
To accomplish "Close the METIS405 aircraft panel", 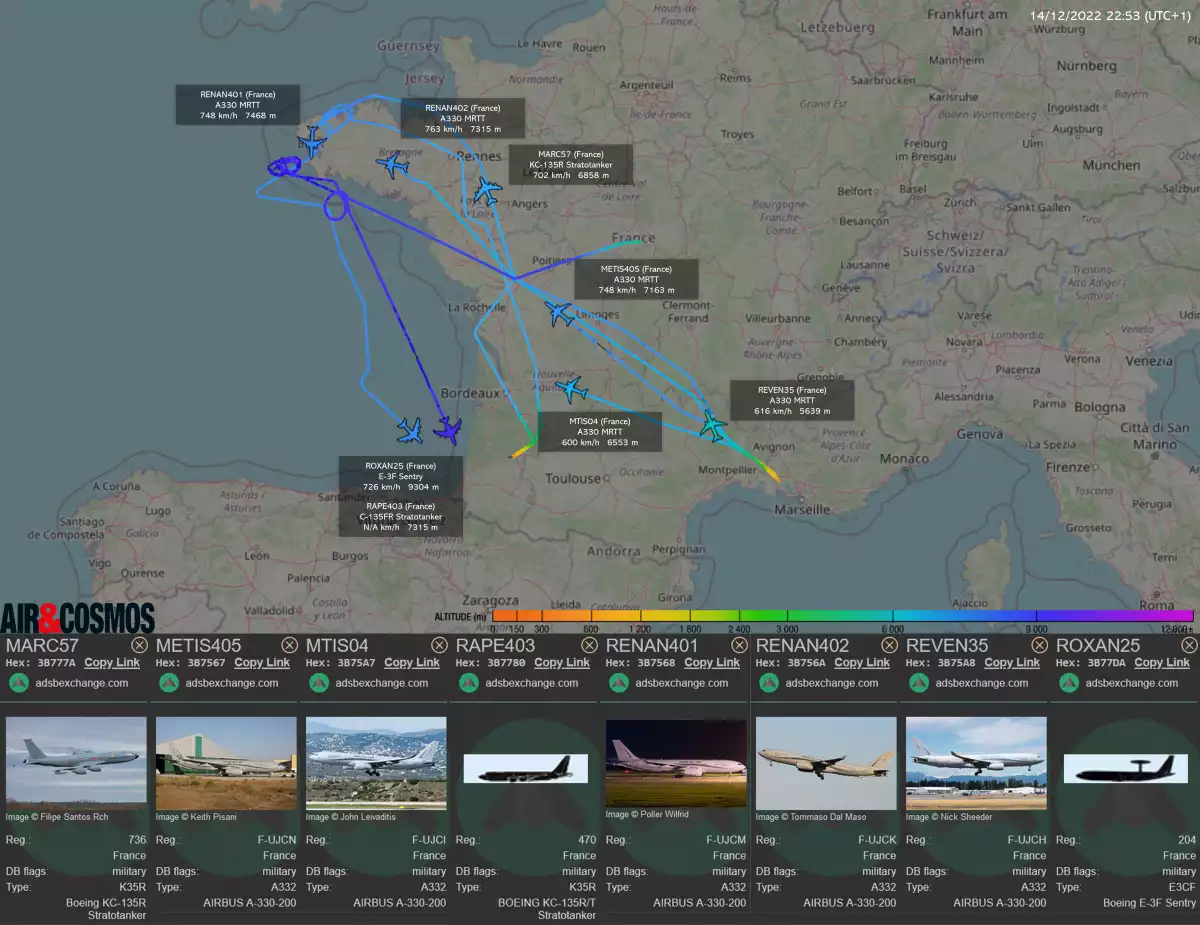I will click(289, 645).
